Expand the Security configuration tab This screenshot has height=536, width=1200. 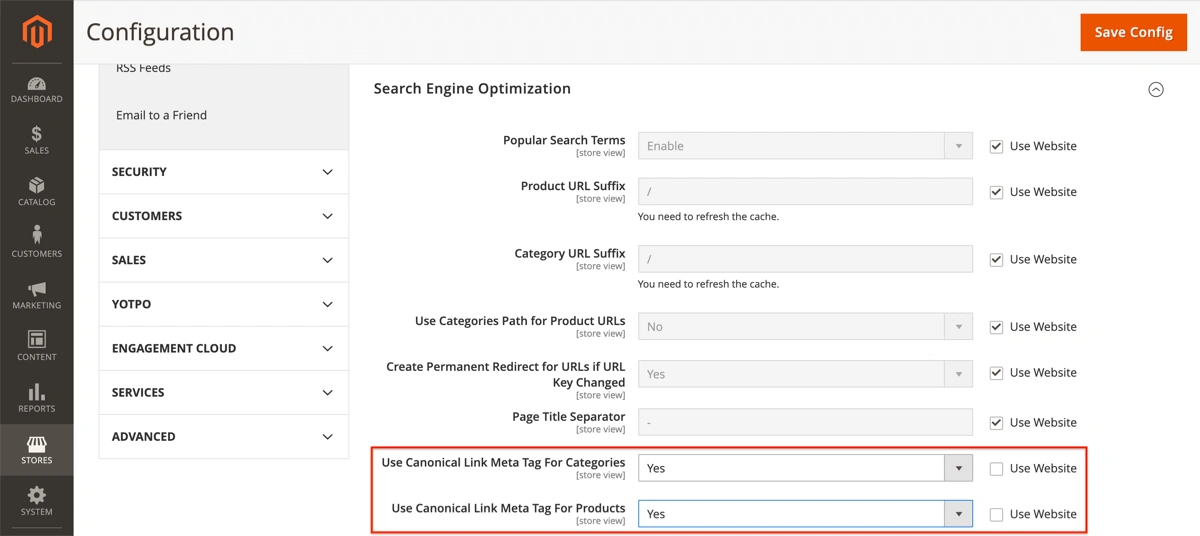point(223,172)
